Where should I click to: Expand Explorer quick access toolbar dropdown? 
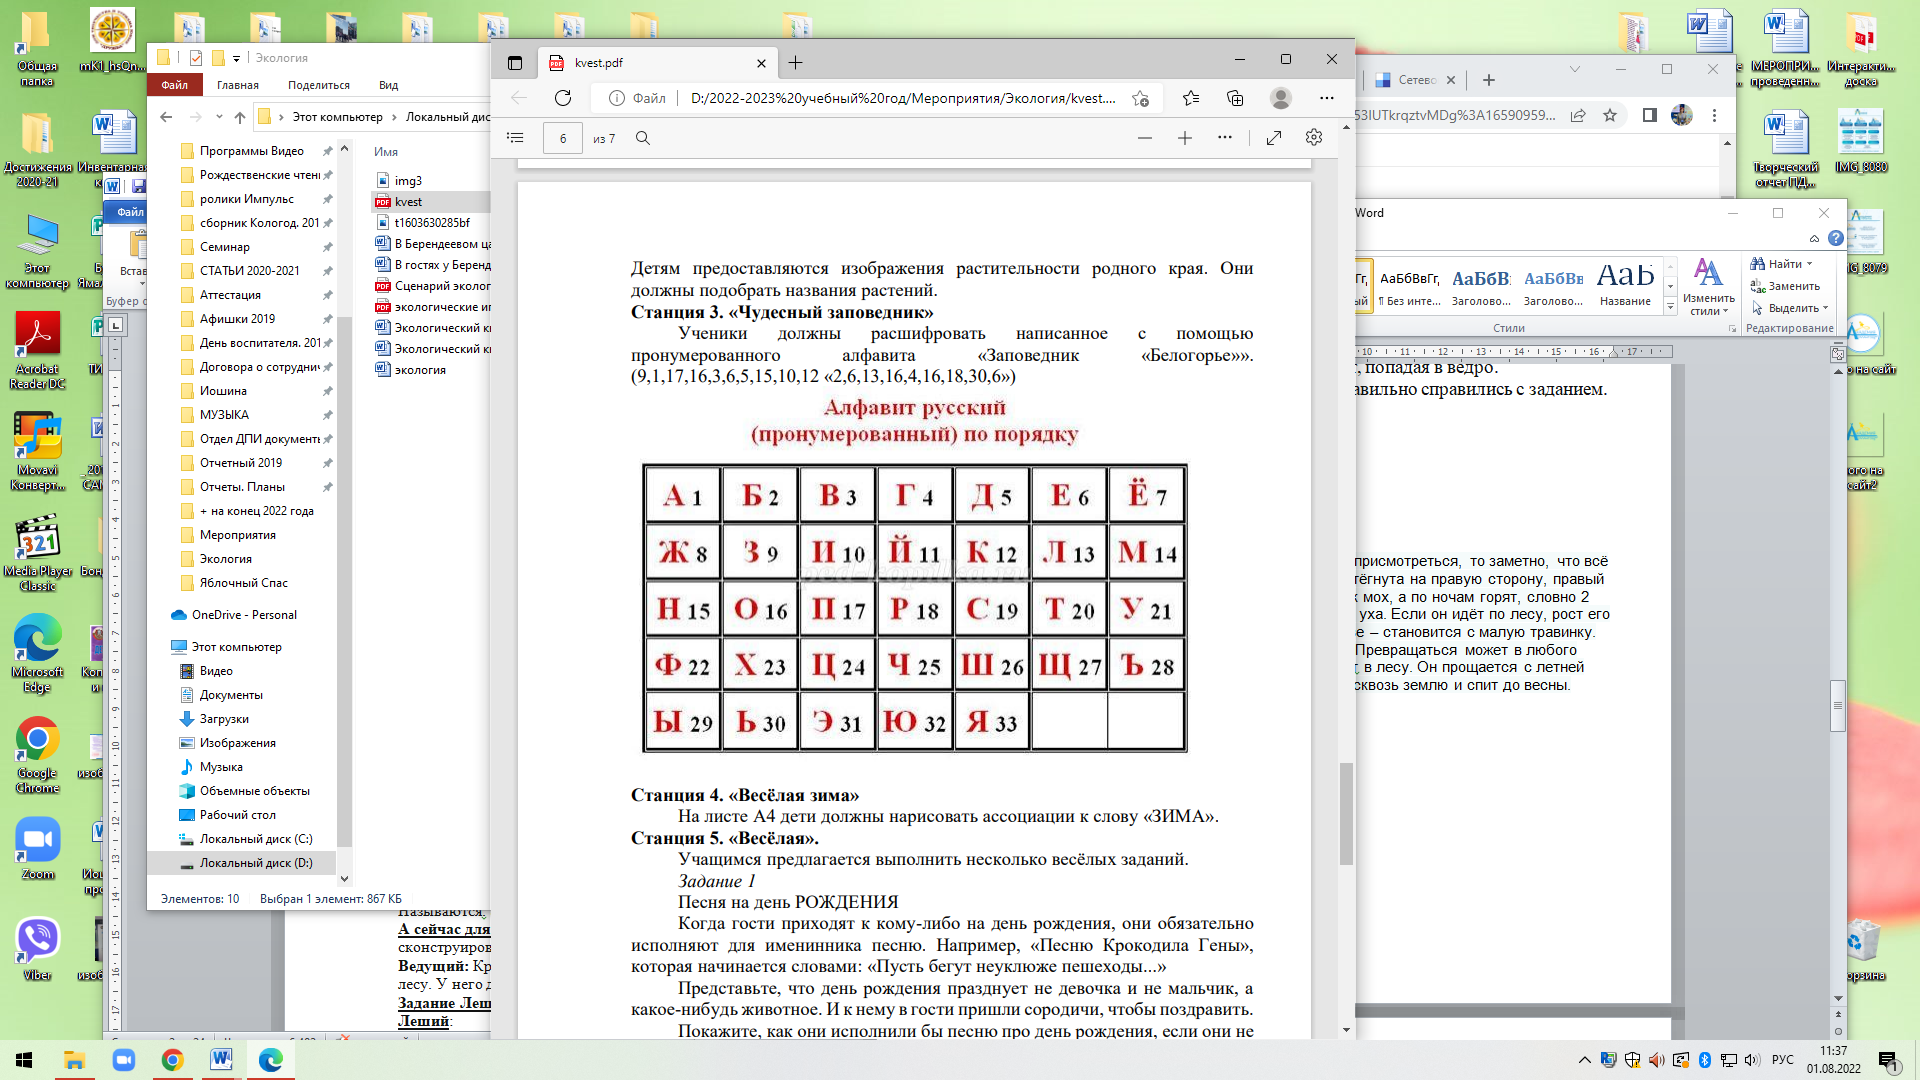tap(237, 58)
